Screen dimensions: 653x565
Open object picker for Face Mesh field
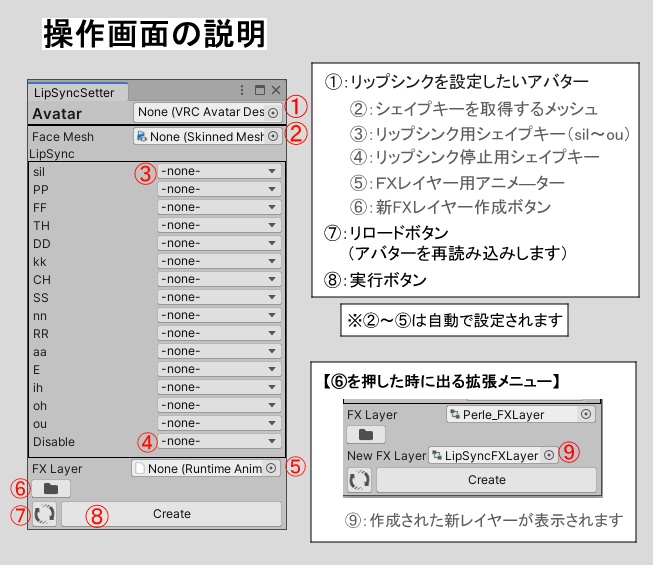273,136
